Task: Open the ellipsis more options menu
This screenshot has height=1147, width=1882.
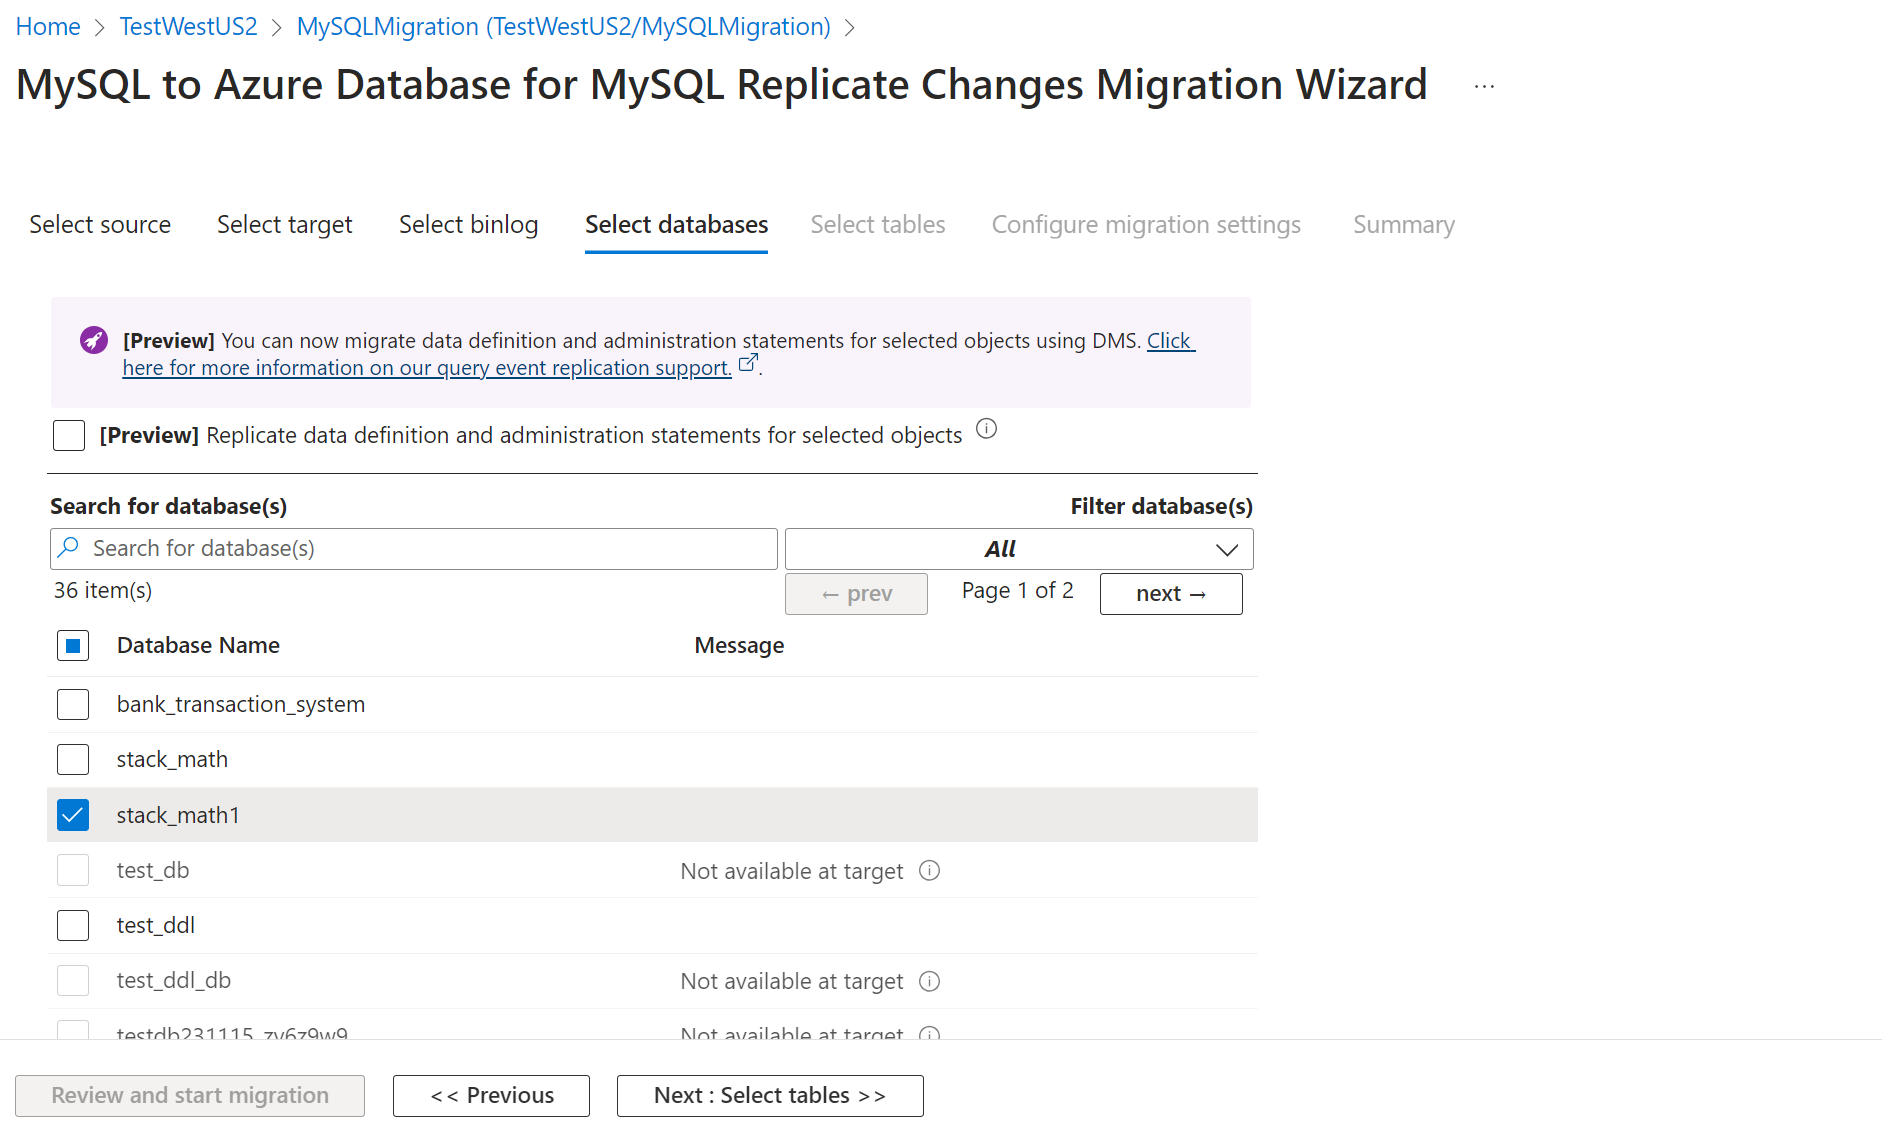Action: [x=1484, y=87]
